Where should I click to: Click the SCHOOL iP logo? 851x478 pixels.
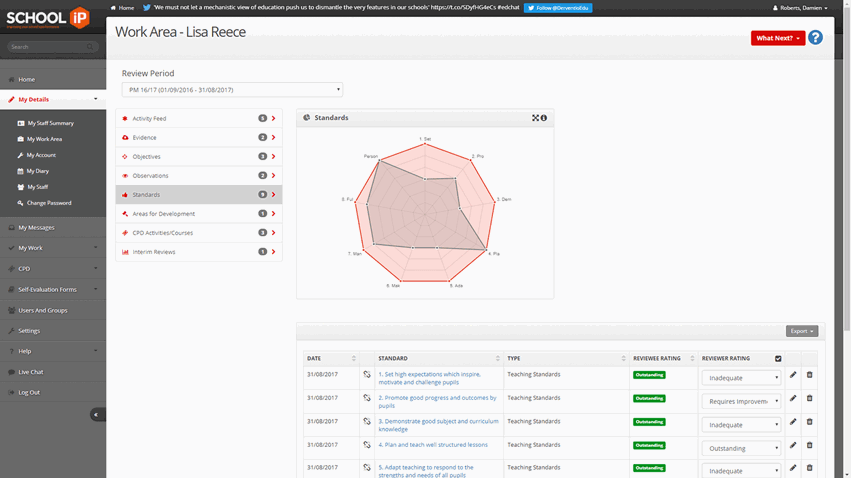click(48, 18)
